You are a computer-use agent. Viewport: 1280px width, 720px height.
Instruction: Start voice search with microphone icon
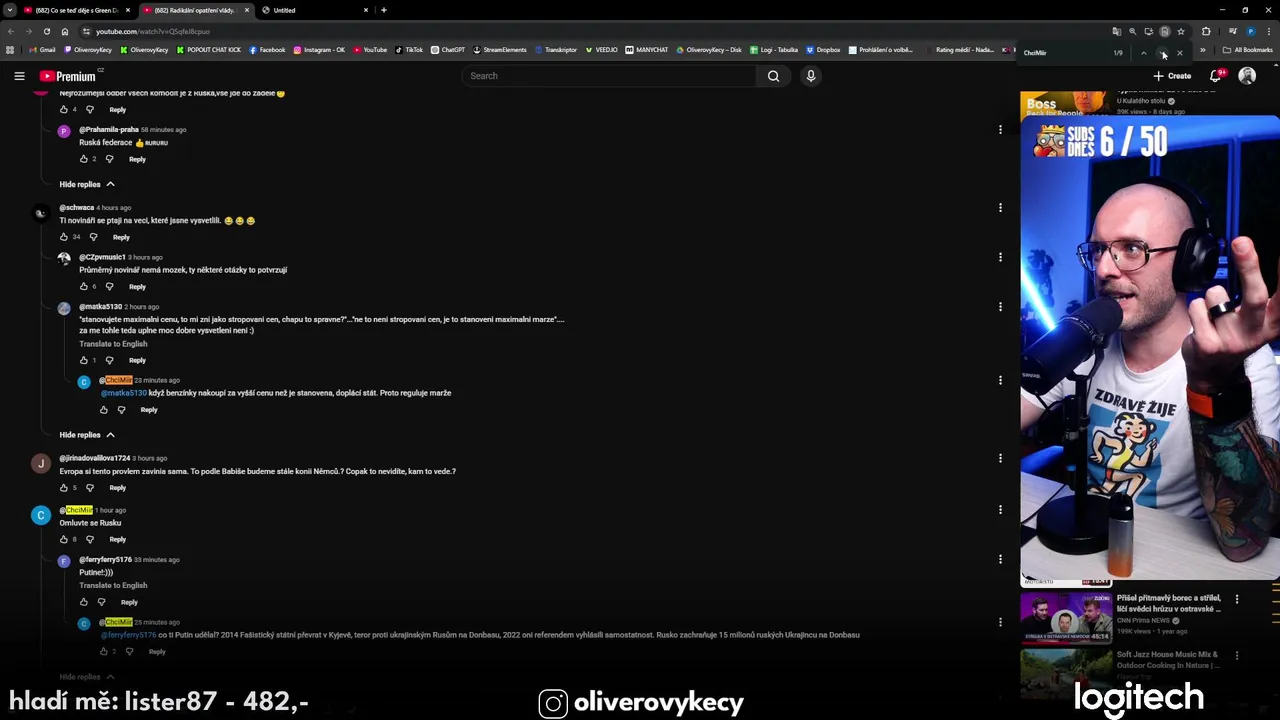(x=811, y=76)
